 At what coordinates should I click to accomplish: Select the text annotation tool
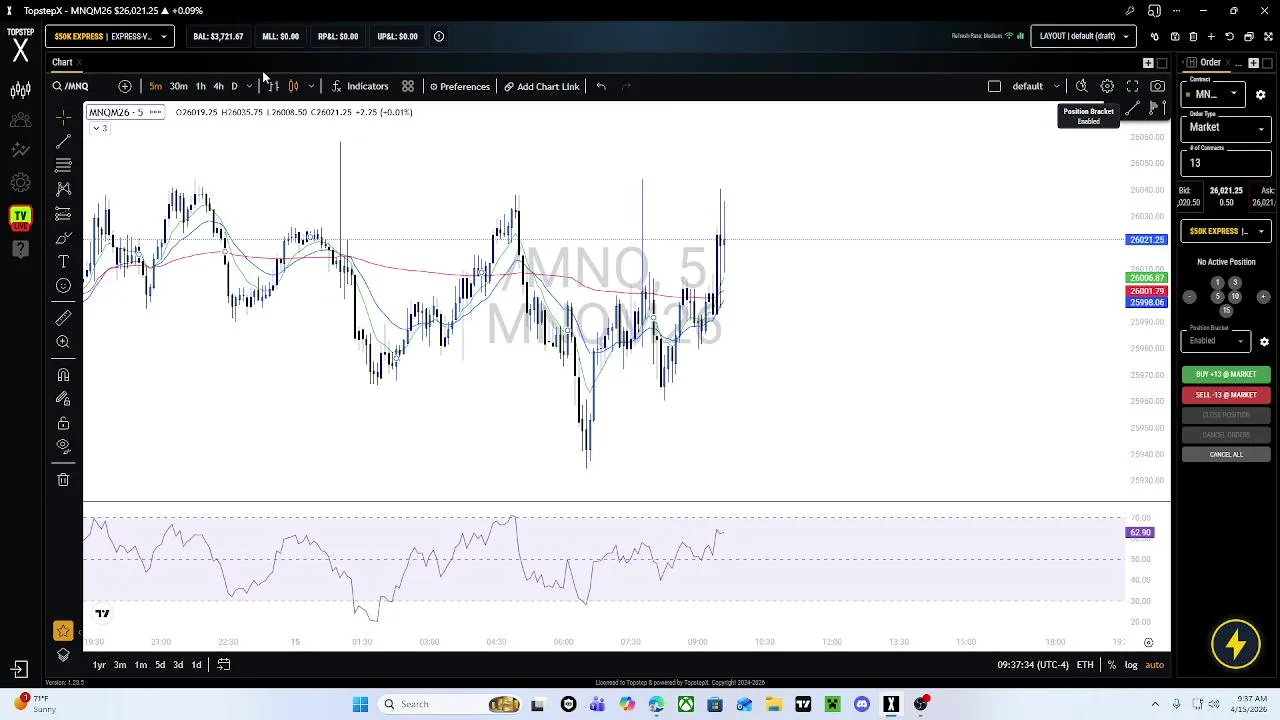point(63,262)
